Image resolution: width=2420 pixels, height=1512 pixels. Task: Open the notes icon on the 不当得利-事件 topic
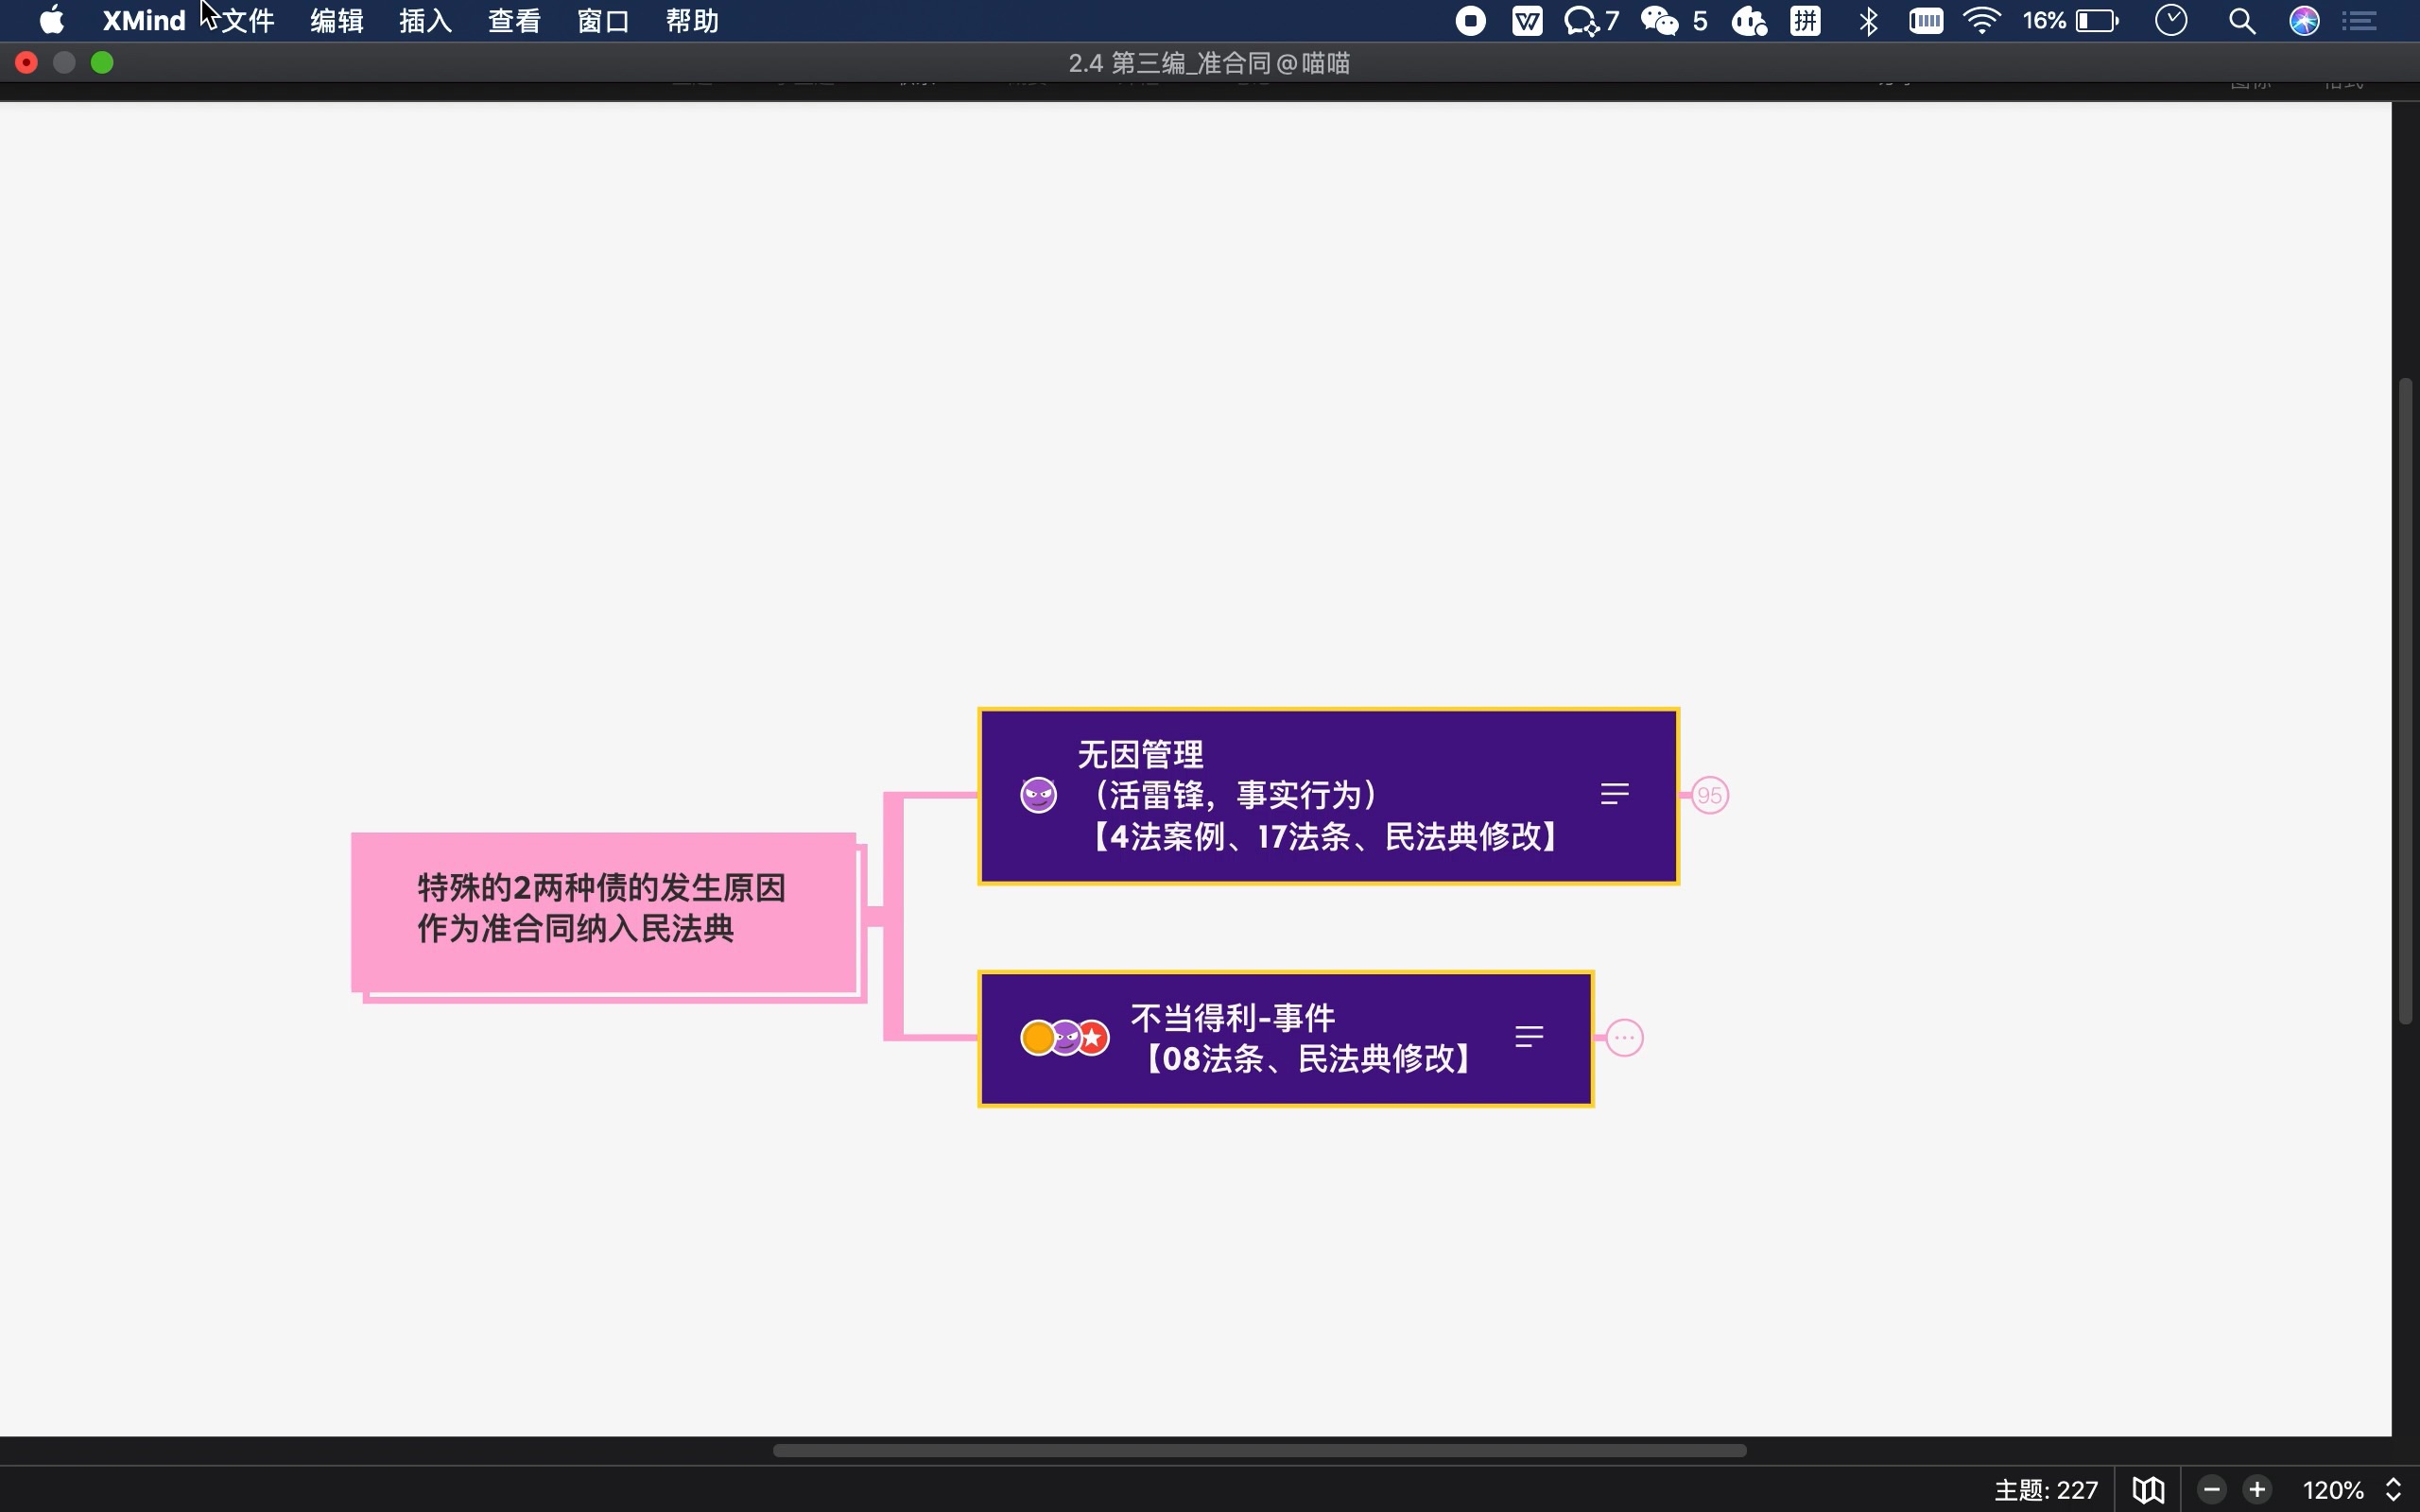(x=1529, y=1037)
